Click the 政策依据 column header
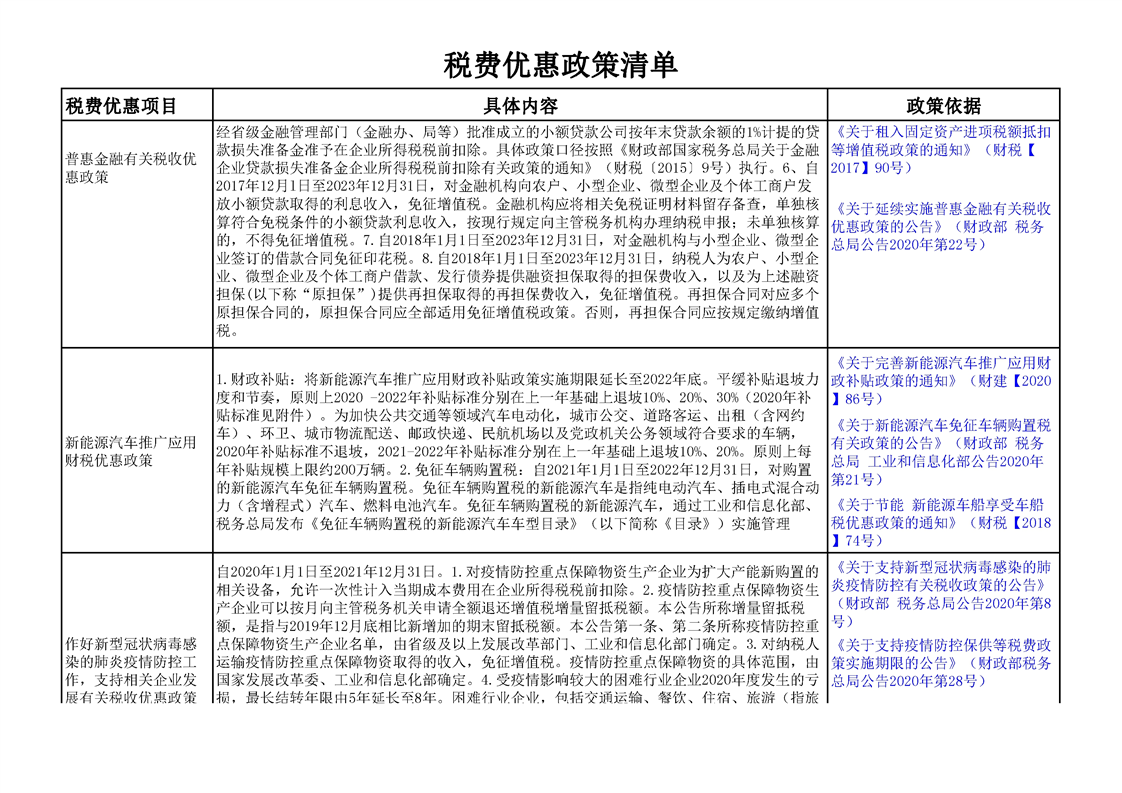The height and width of the screenshot is (793, 1122). 943,106
